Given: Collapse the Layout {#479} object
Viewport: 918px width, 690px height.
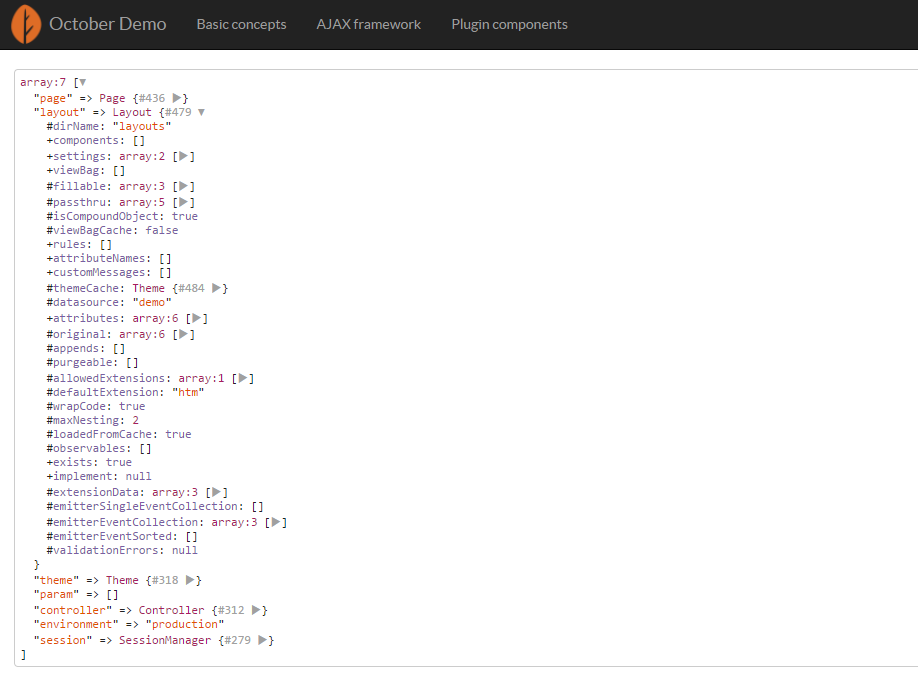Looking at the screenshot, I should [x=201, y=112].
